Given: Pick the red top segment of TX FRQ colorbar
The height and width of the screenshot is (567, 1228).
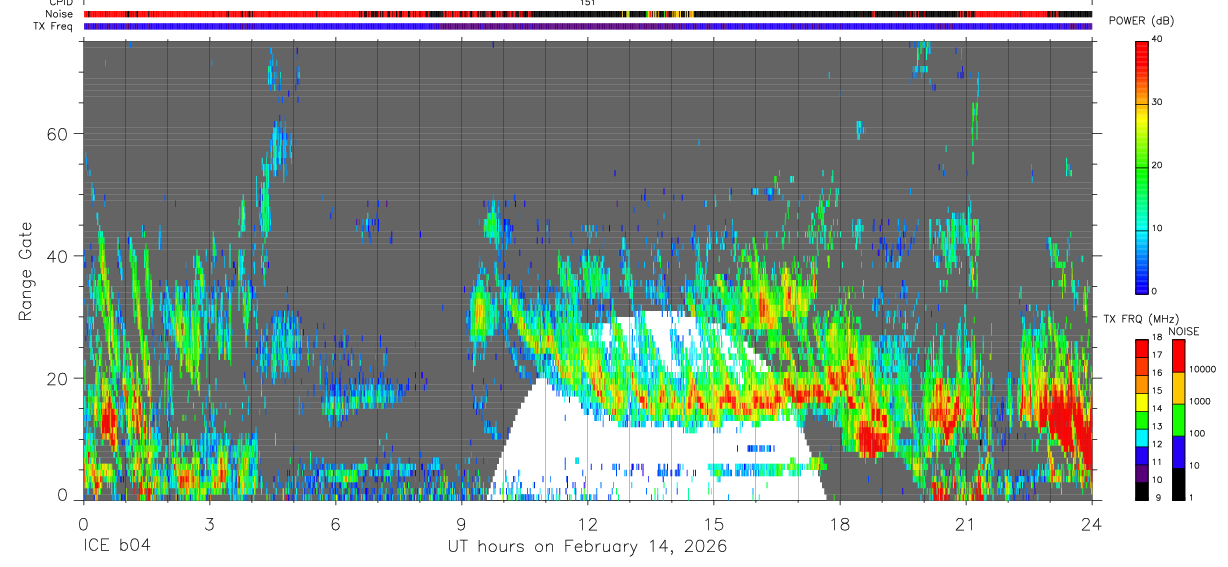Looking at the screenshot, I should [1142, 349].
